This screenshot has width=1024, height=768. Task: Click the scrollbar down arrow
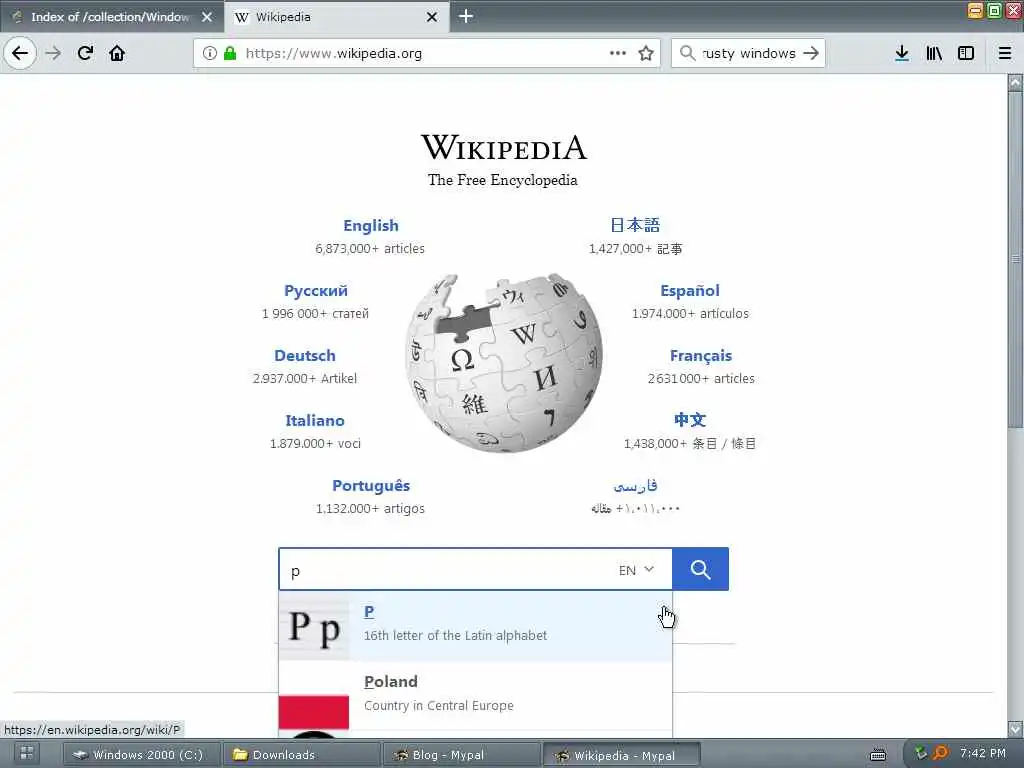(x=1015, y=728)
